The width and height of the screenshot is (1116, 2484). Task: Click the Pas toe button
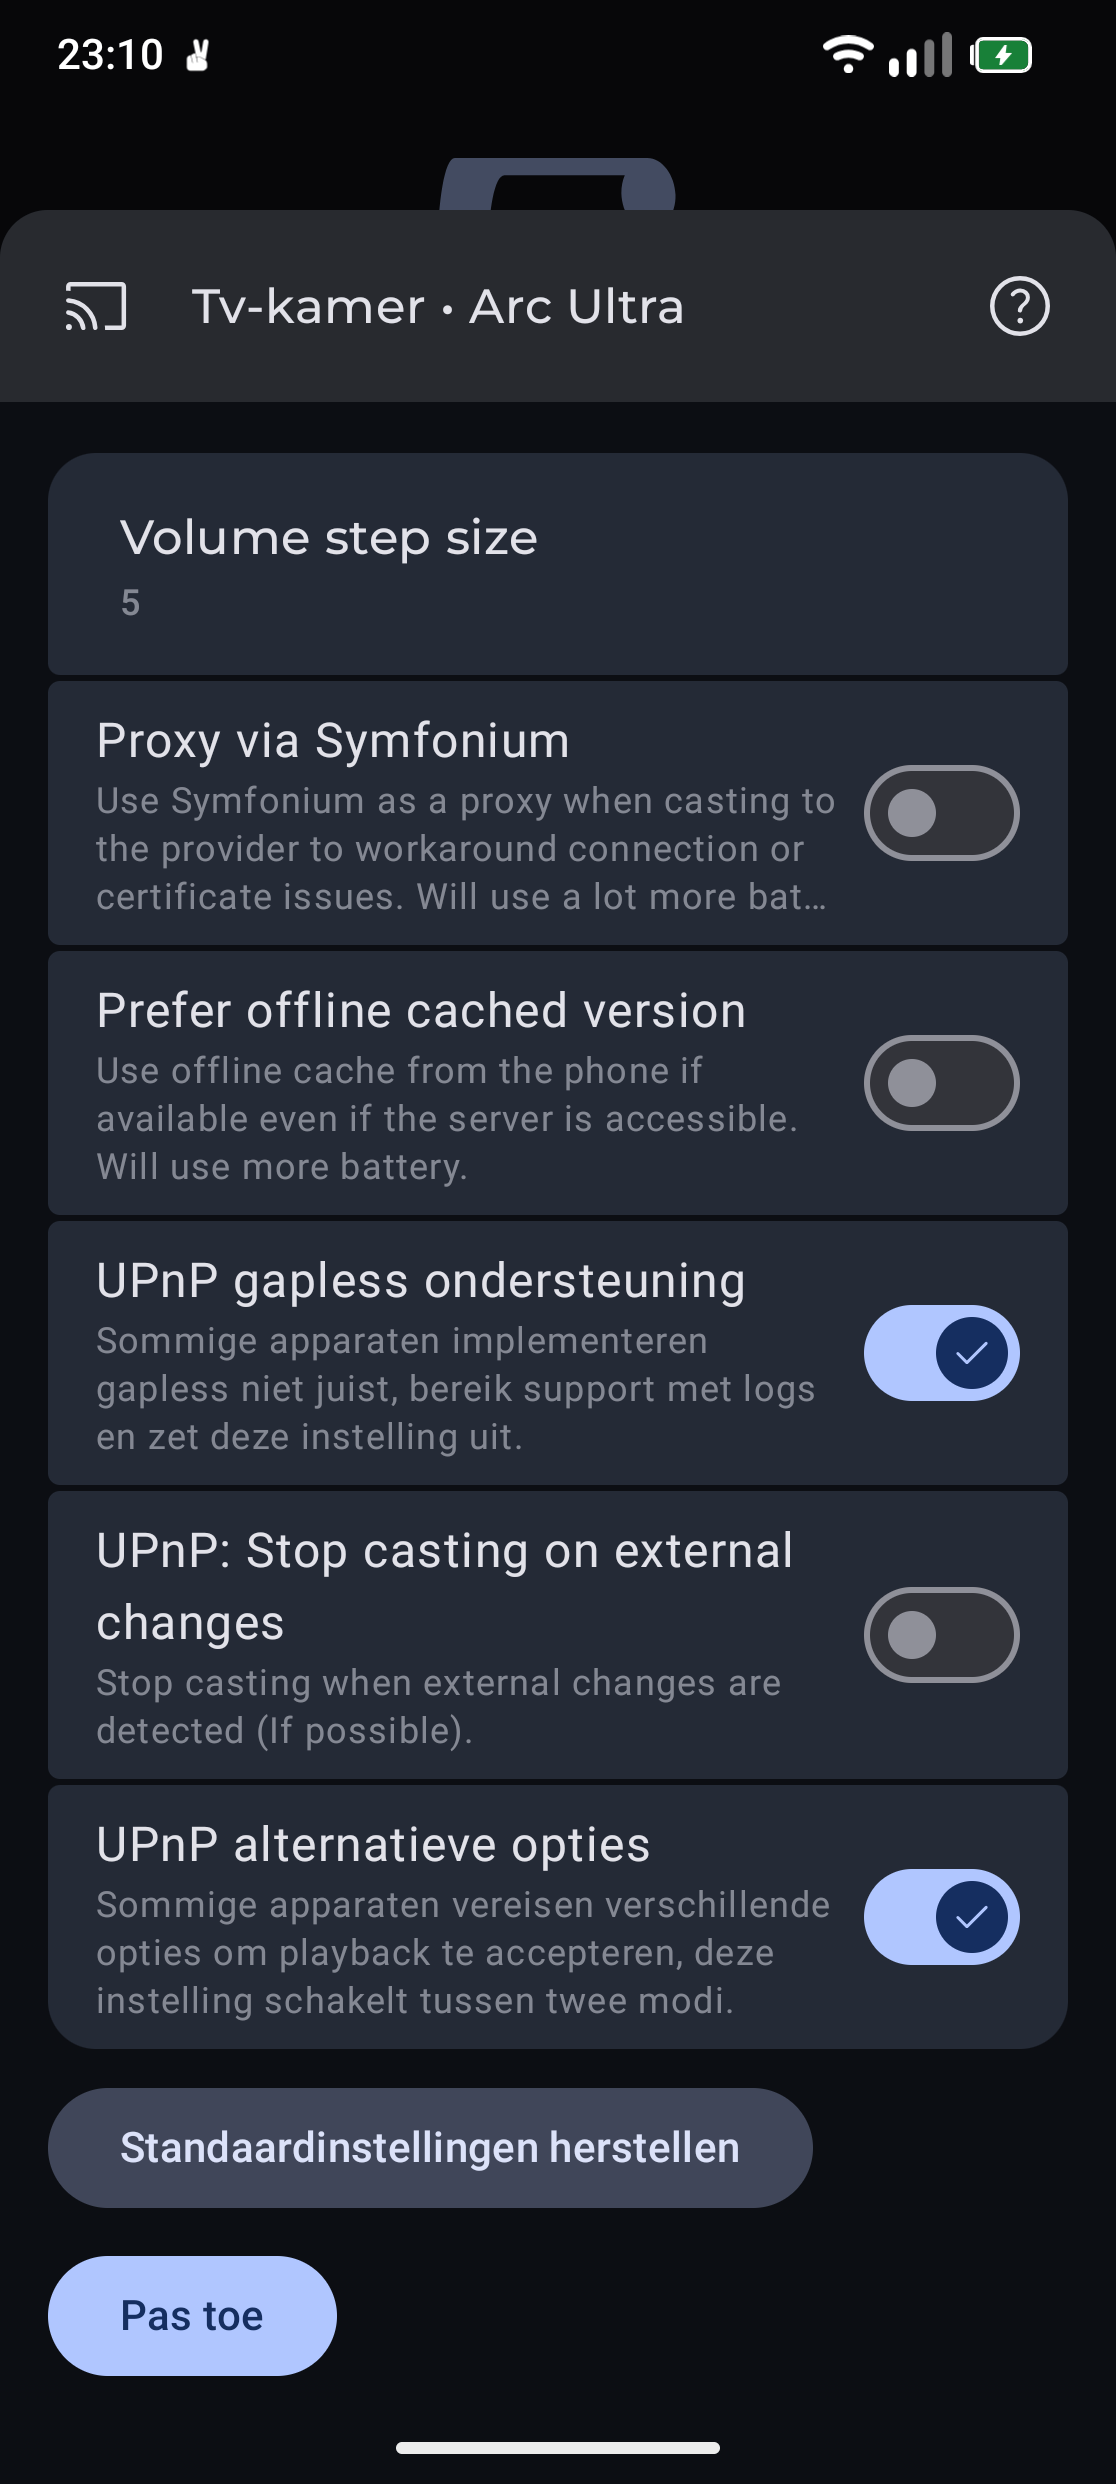[192, 2315]
